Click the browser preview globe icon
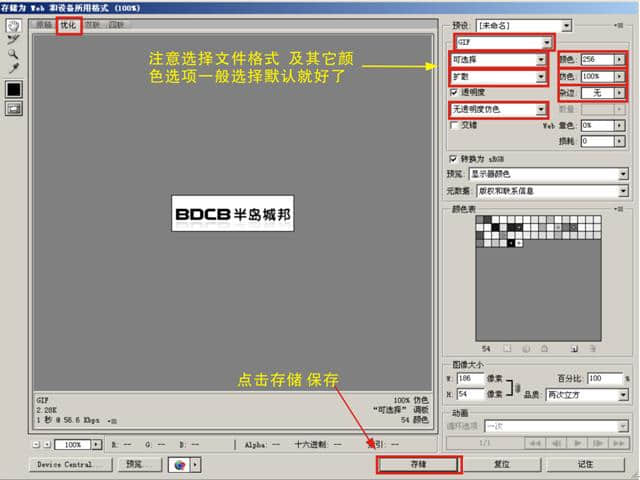Viewport: 640px width, 480px height. (x=178, y=465)
